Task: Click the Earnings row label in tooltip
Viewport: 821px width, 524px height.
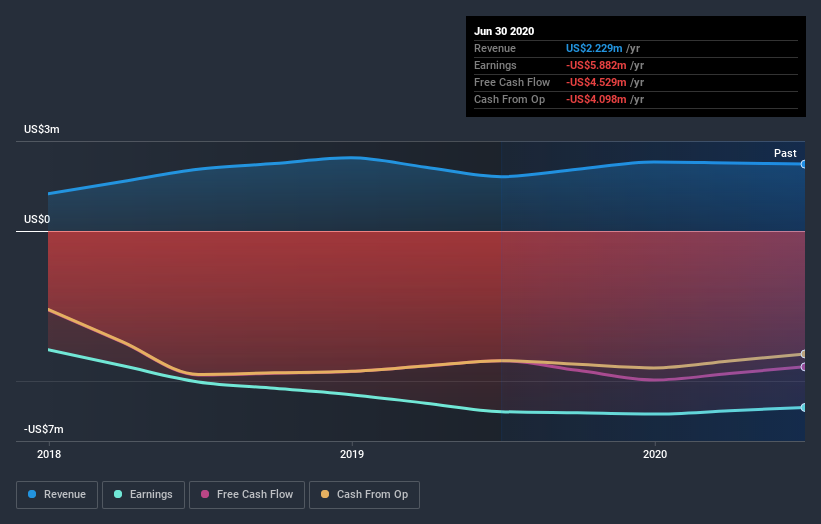Action: [495, 65]
